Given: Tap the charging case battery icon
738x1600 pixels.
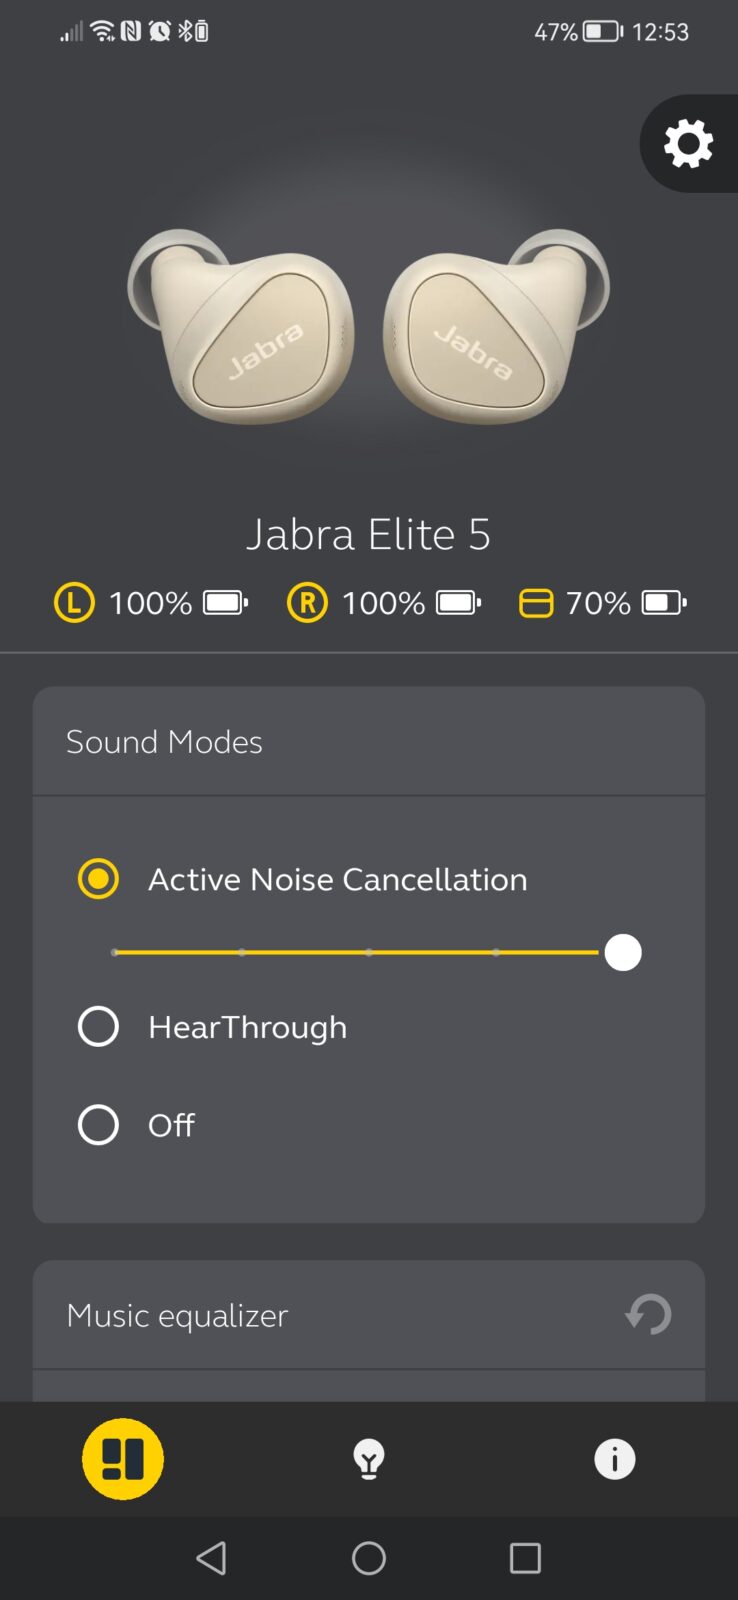Looking at the screenshot, I should (x=536, y=603).
